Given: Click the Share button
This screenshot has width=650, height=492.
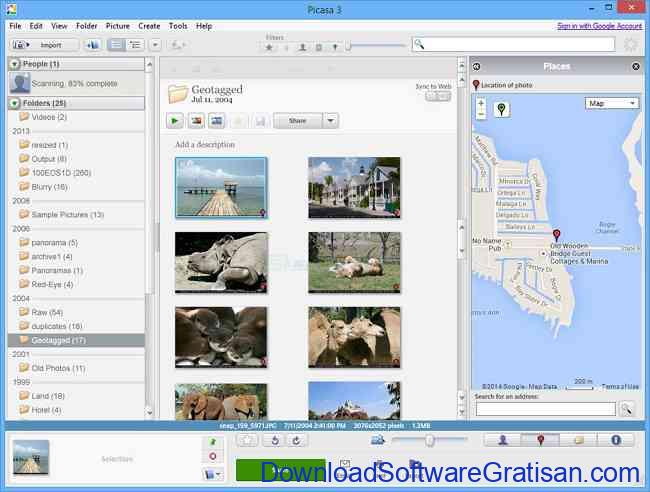Looking at the screenshot, I should point(297,121).
